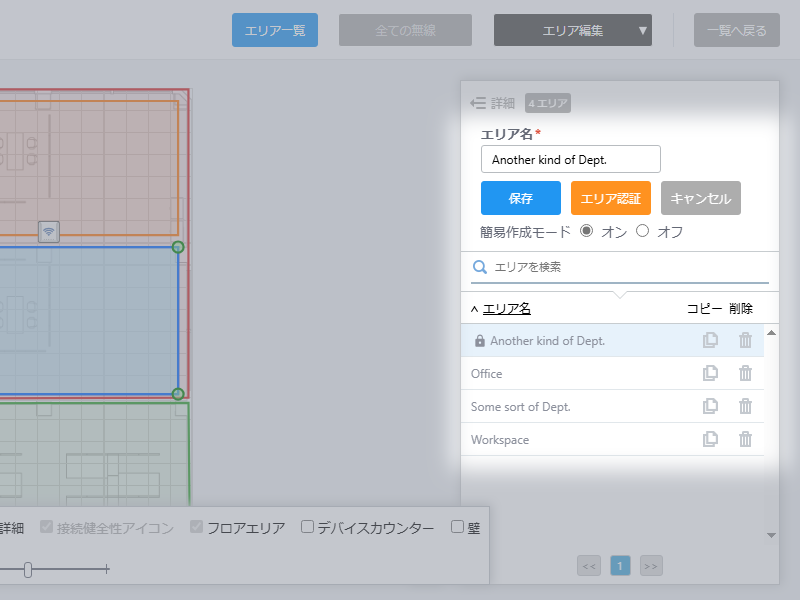The width and height of the screenshot is (800, 600).
Task: Open the エリア一覧 view
Action: click(275, 30)
